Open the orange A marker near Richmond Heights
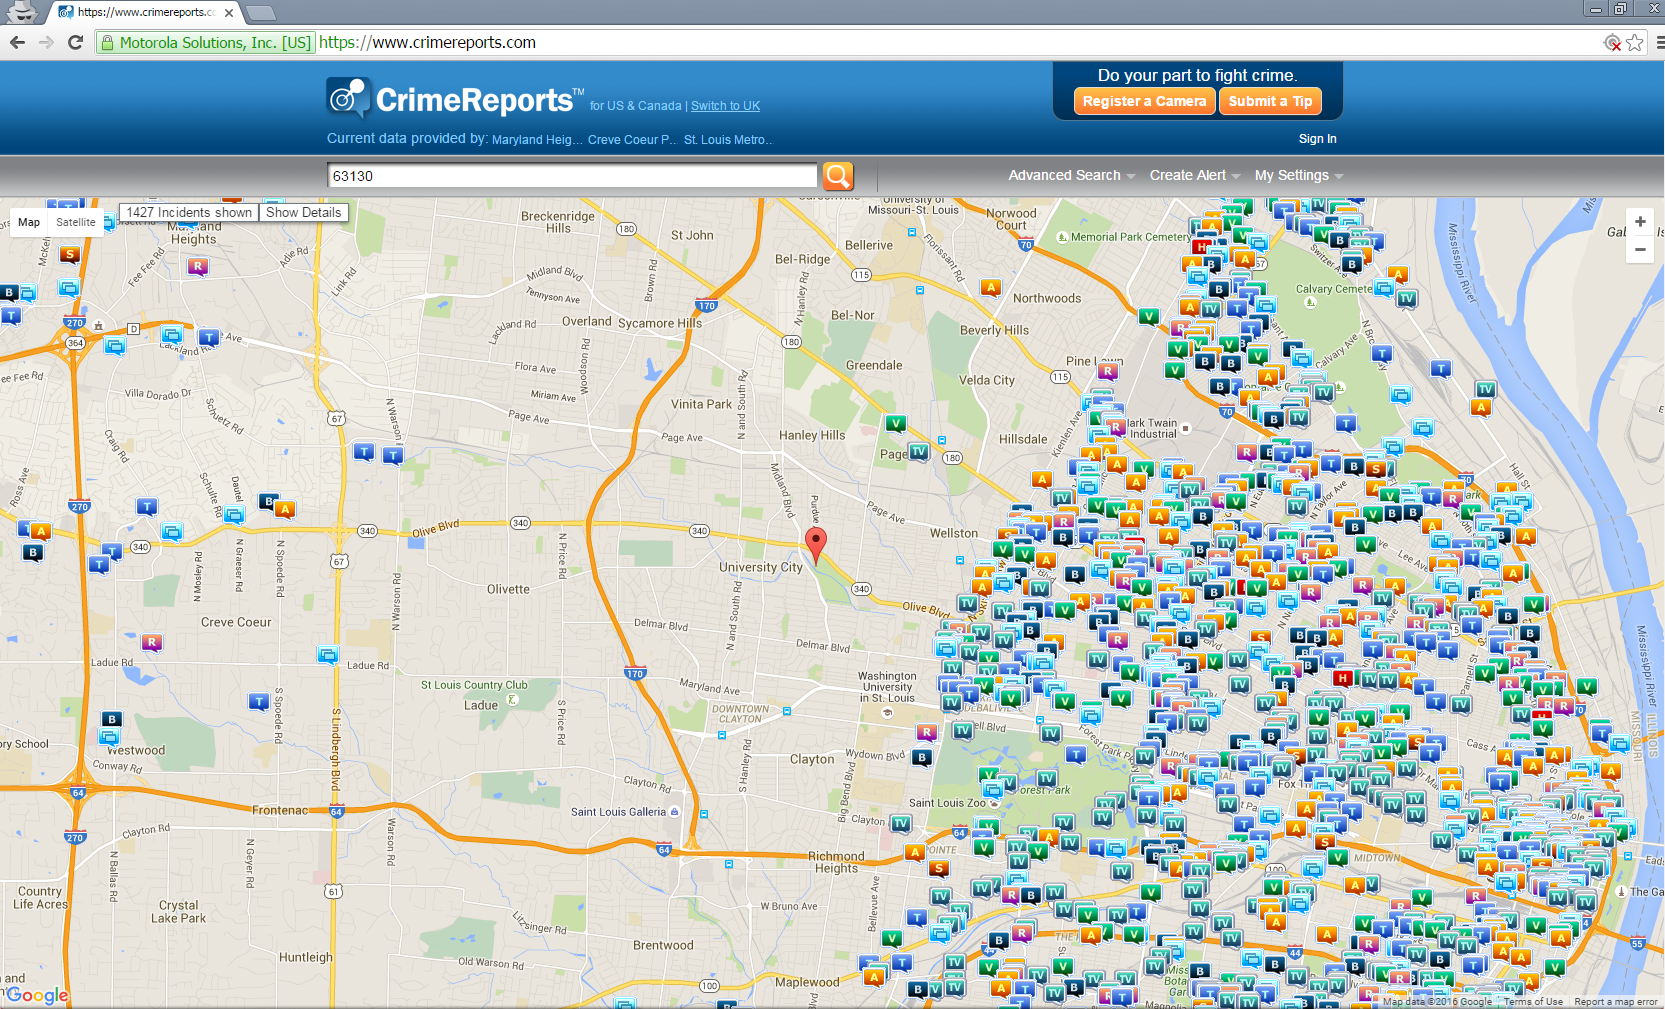Screen dimensions: 1665x1009 click(914, 852)
